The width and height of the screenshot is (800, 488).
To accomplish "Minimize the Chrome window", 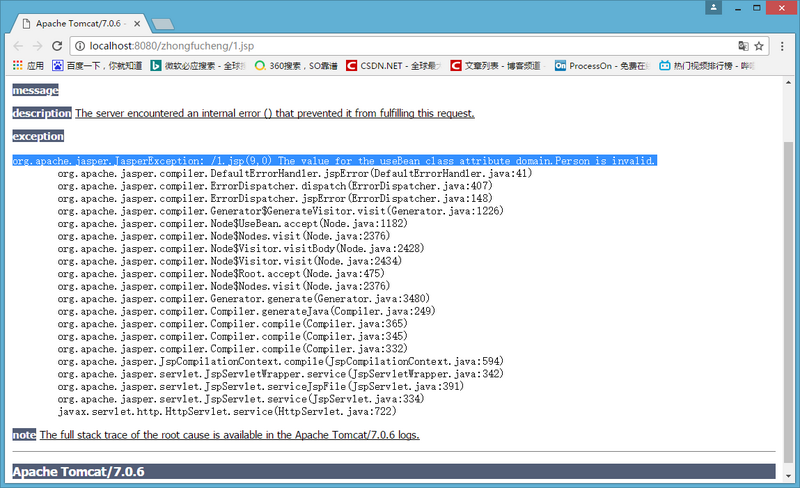I will click(x=737, y=8).
